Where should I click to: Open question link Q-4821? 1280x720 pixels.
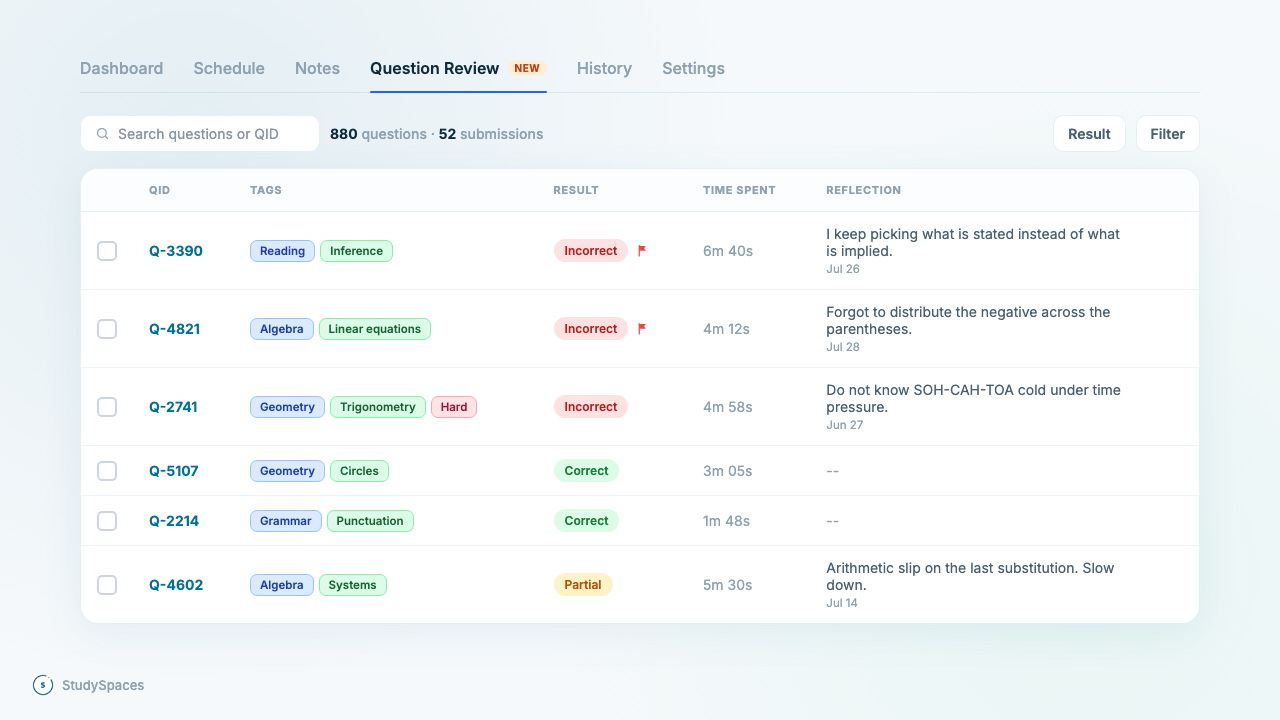coord(175,329)
